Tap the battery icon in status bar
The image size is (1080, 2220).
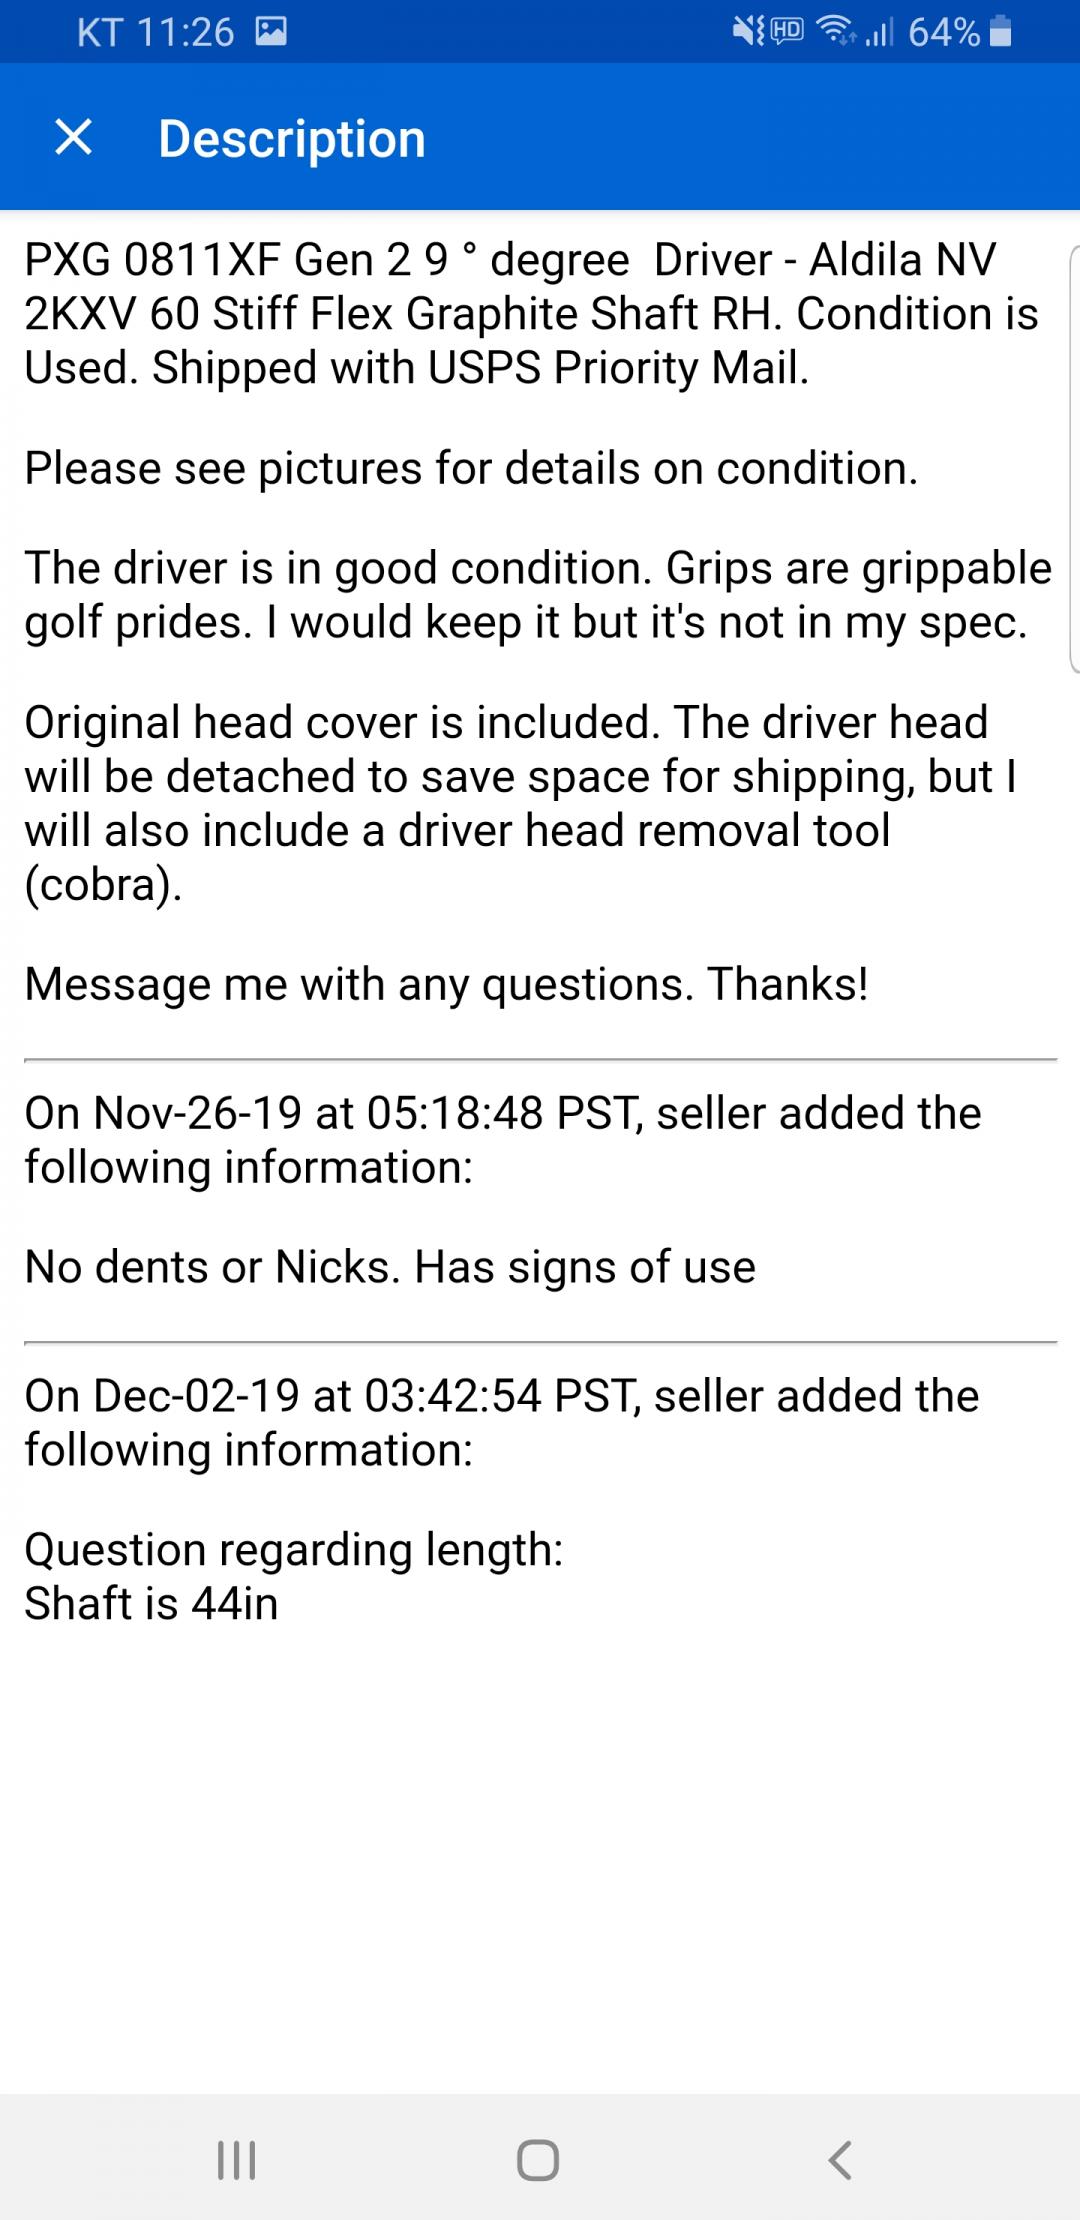pyautogui.click(x=1000, y=32)
